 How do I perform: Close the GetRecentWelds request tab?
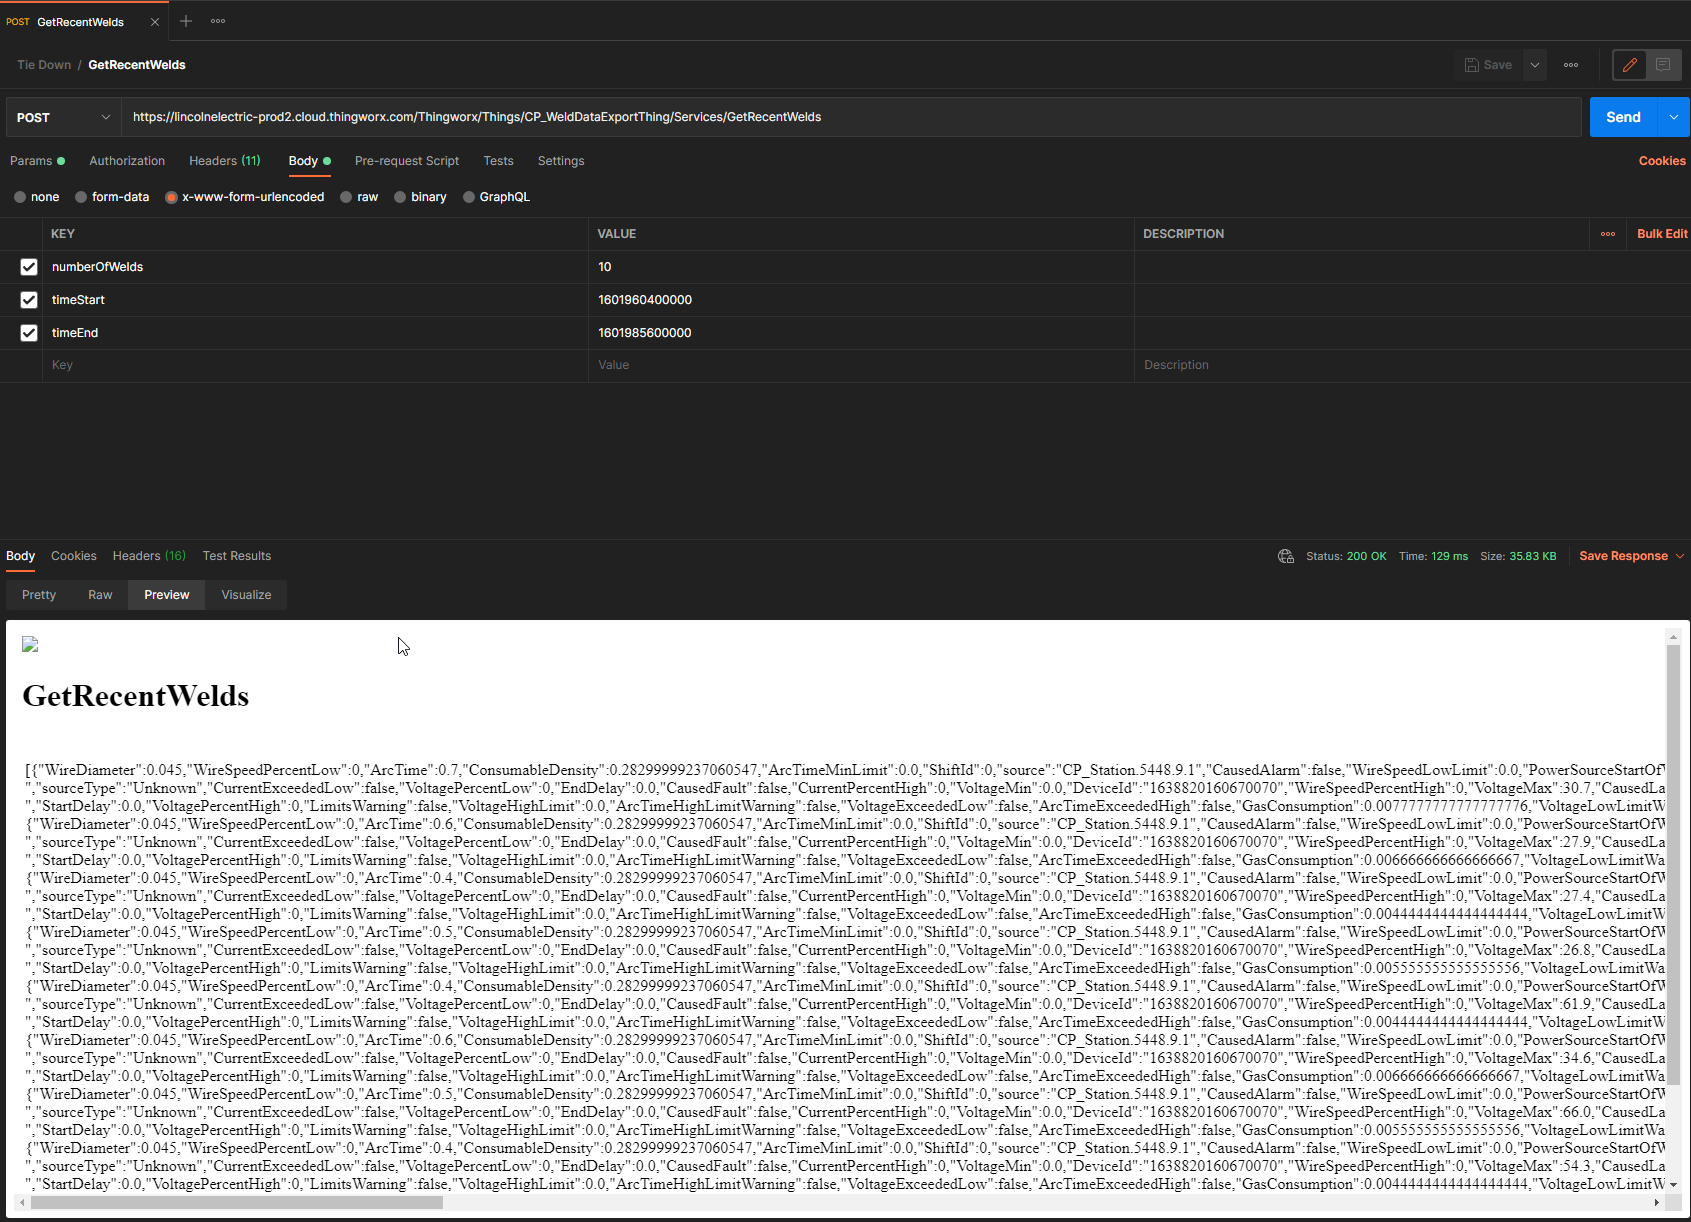[x=155, y=21]
